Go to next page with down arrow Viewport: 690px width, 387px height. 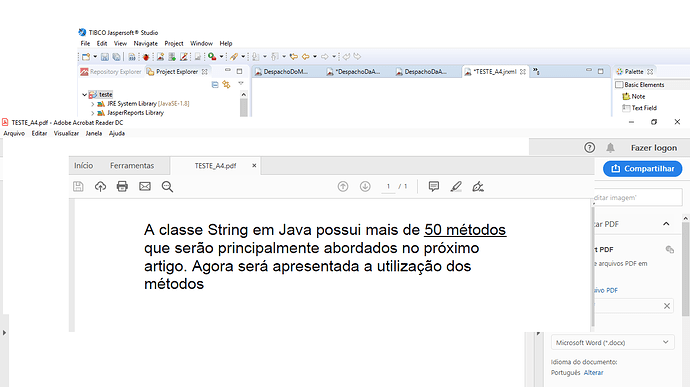365,187
